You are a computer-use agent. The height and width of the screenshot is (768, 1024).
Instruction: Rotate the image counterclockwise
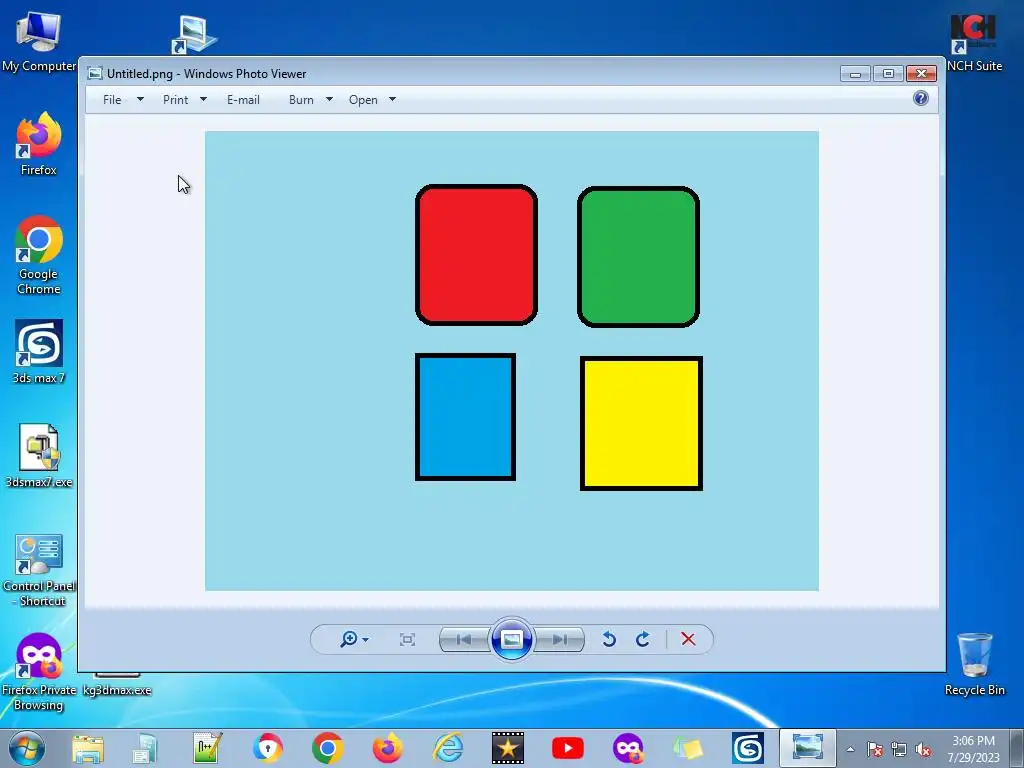tap(609, 639)
